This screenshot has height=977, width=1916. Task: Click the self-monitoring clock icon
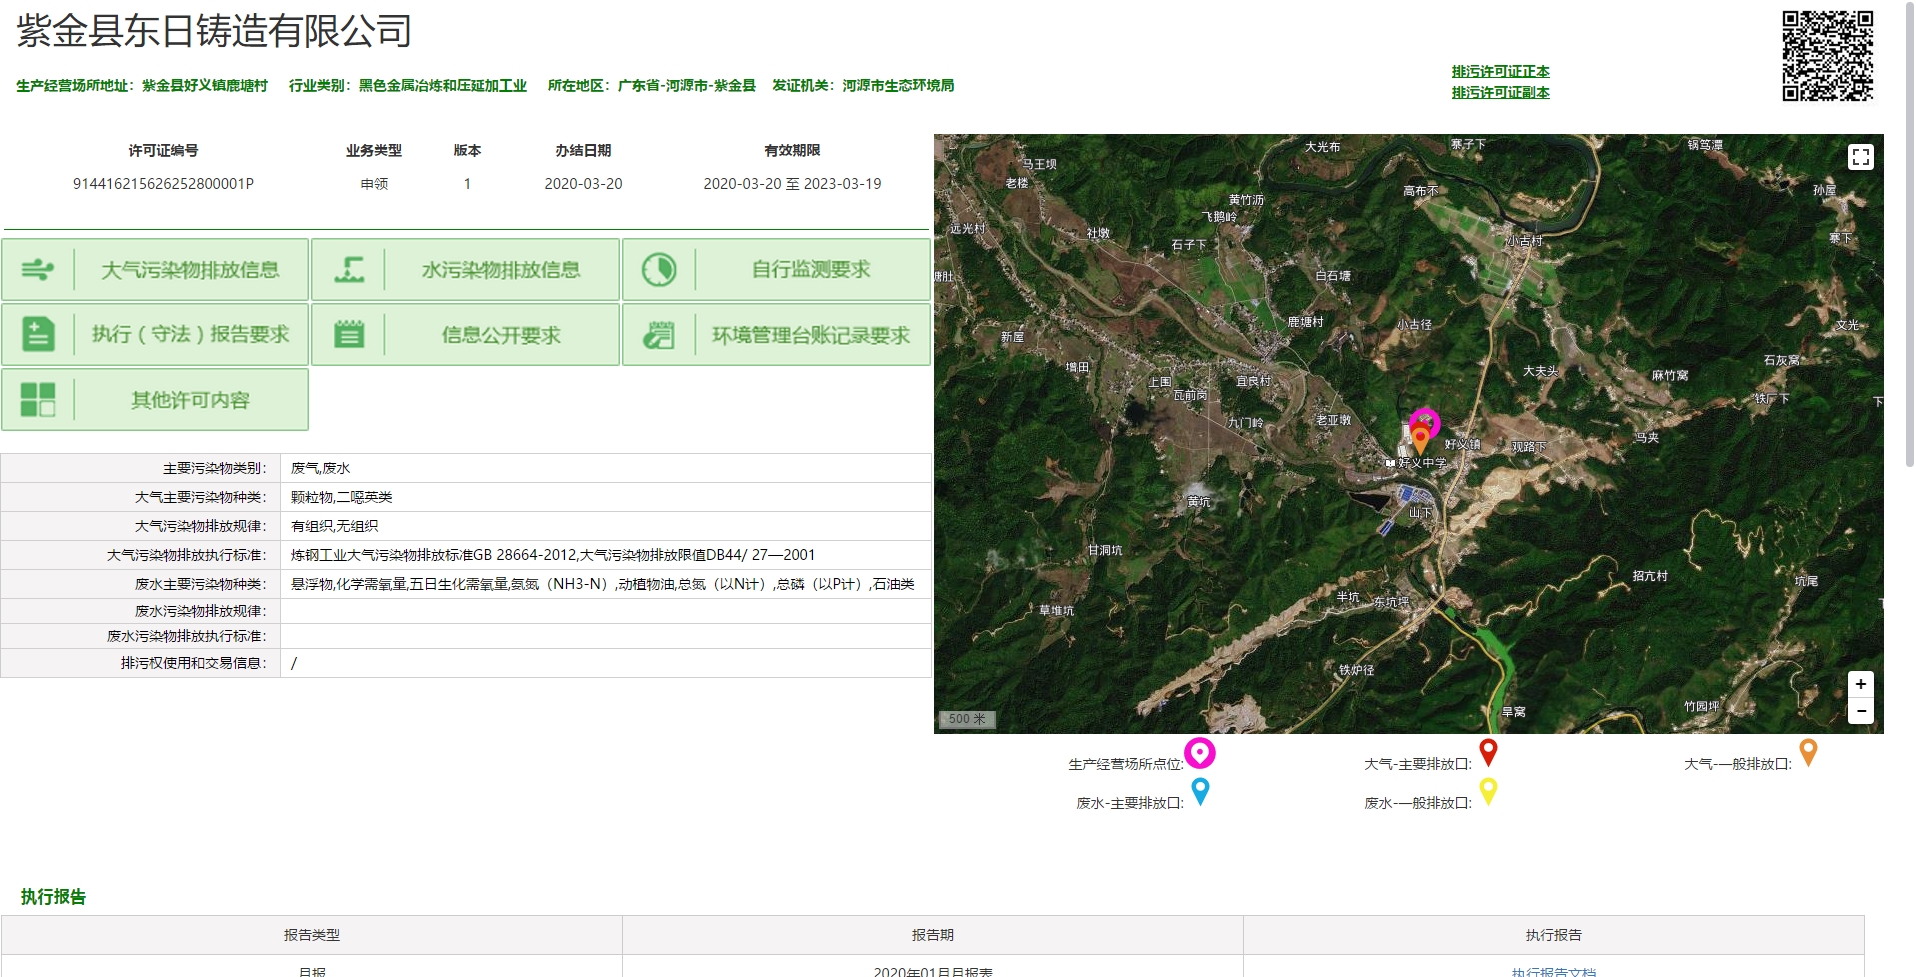point(659,270)
